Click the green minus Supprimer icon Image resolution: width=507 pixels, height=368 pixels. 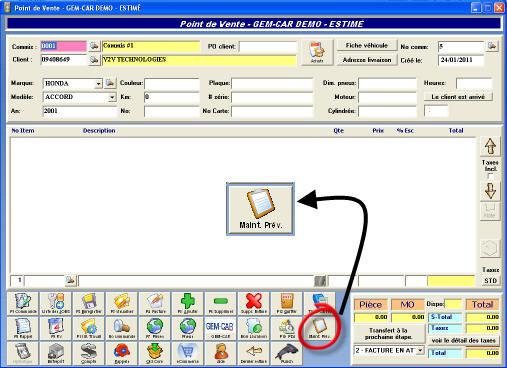tap(221, 303)
